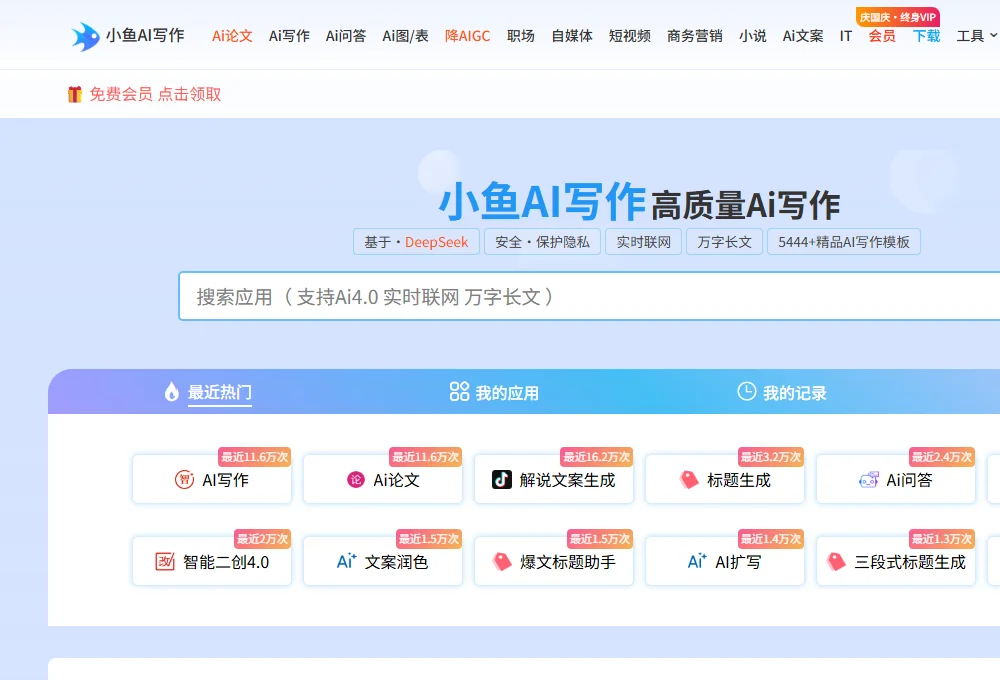1000x680 pixels.
Task: Click the 最近16.2万次 usage badge
Action: pos(596,457)
